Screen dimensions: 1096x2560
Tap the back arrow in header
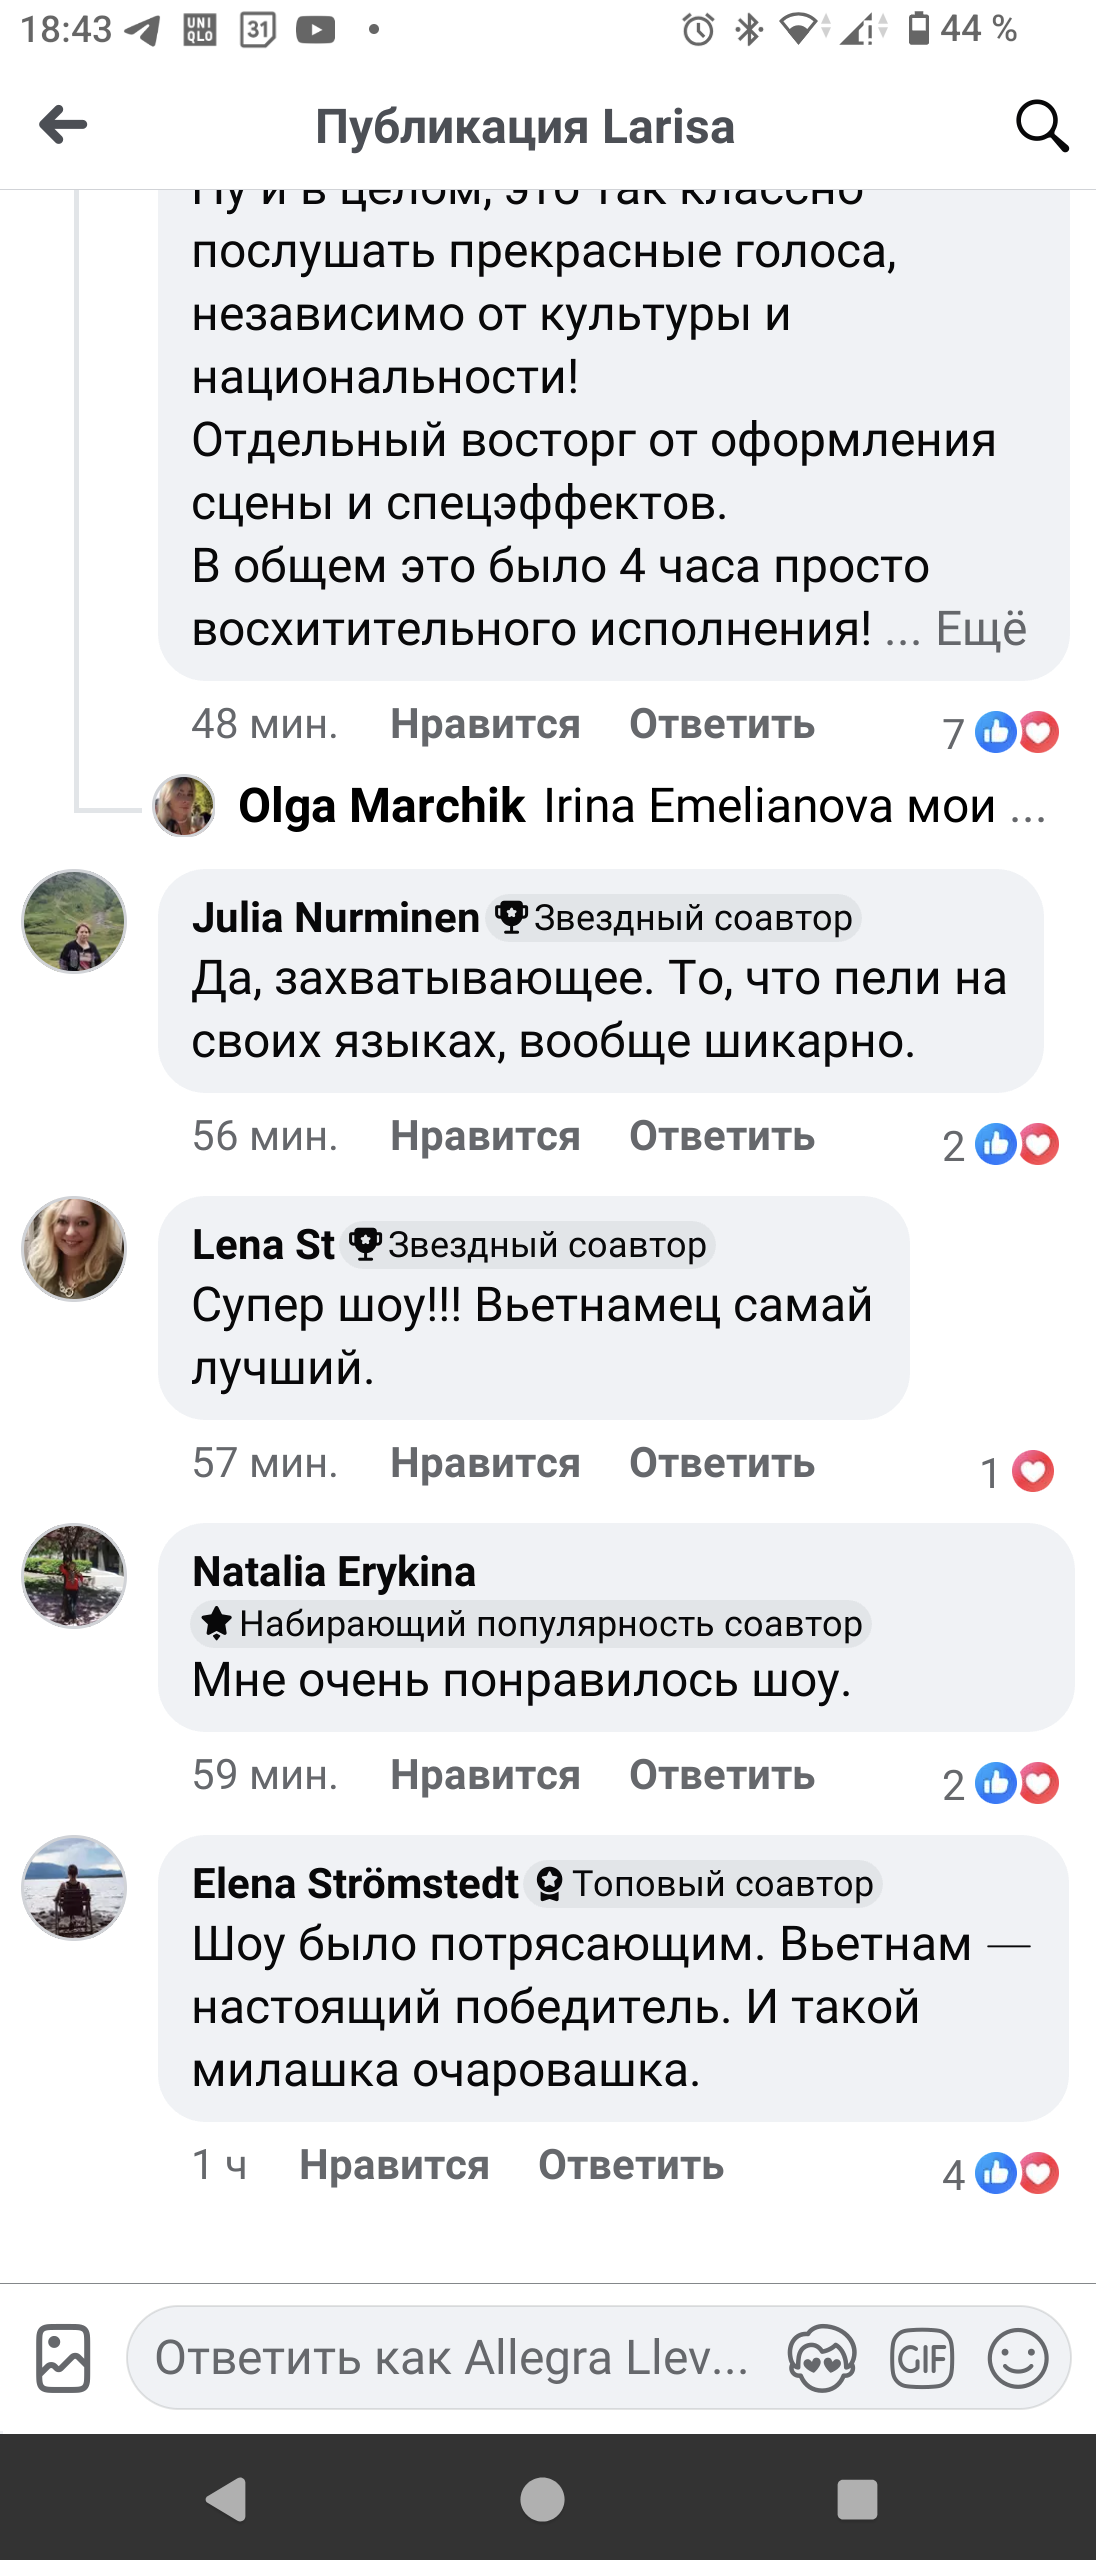(x=63, y=126)
